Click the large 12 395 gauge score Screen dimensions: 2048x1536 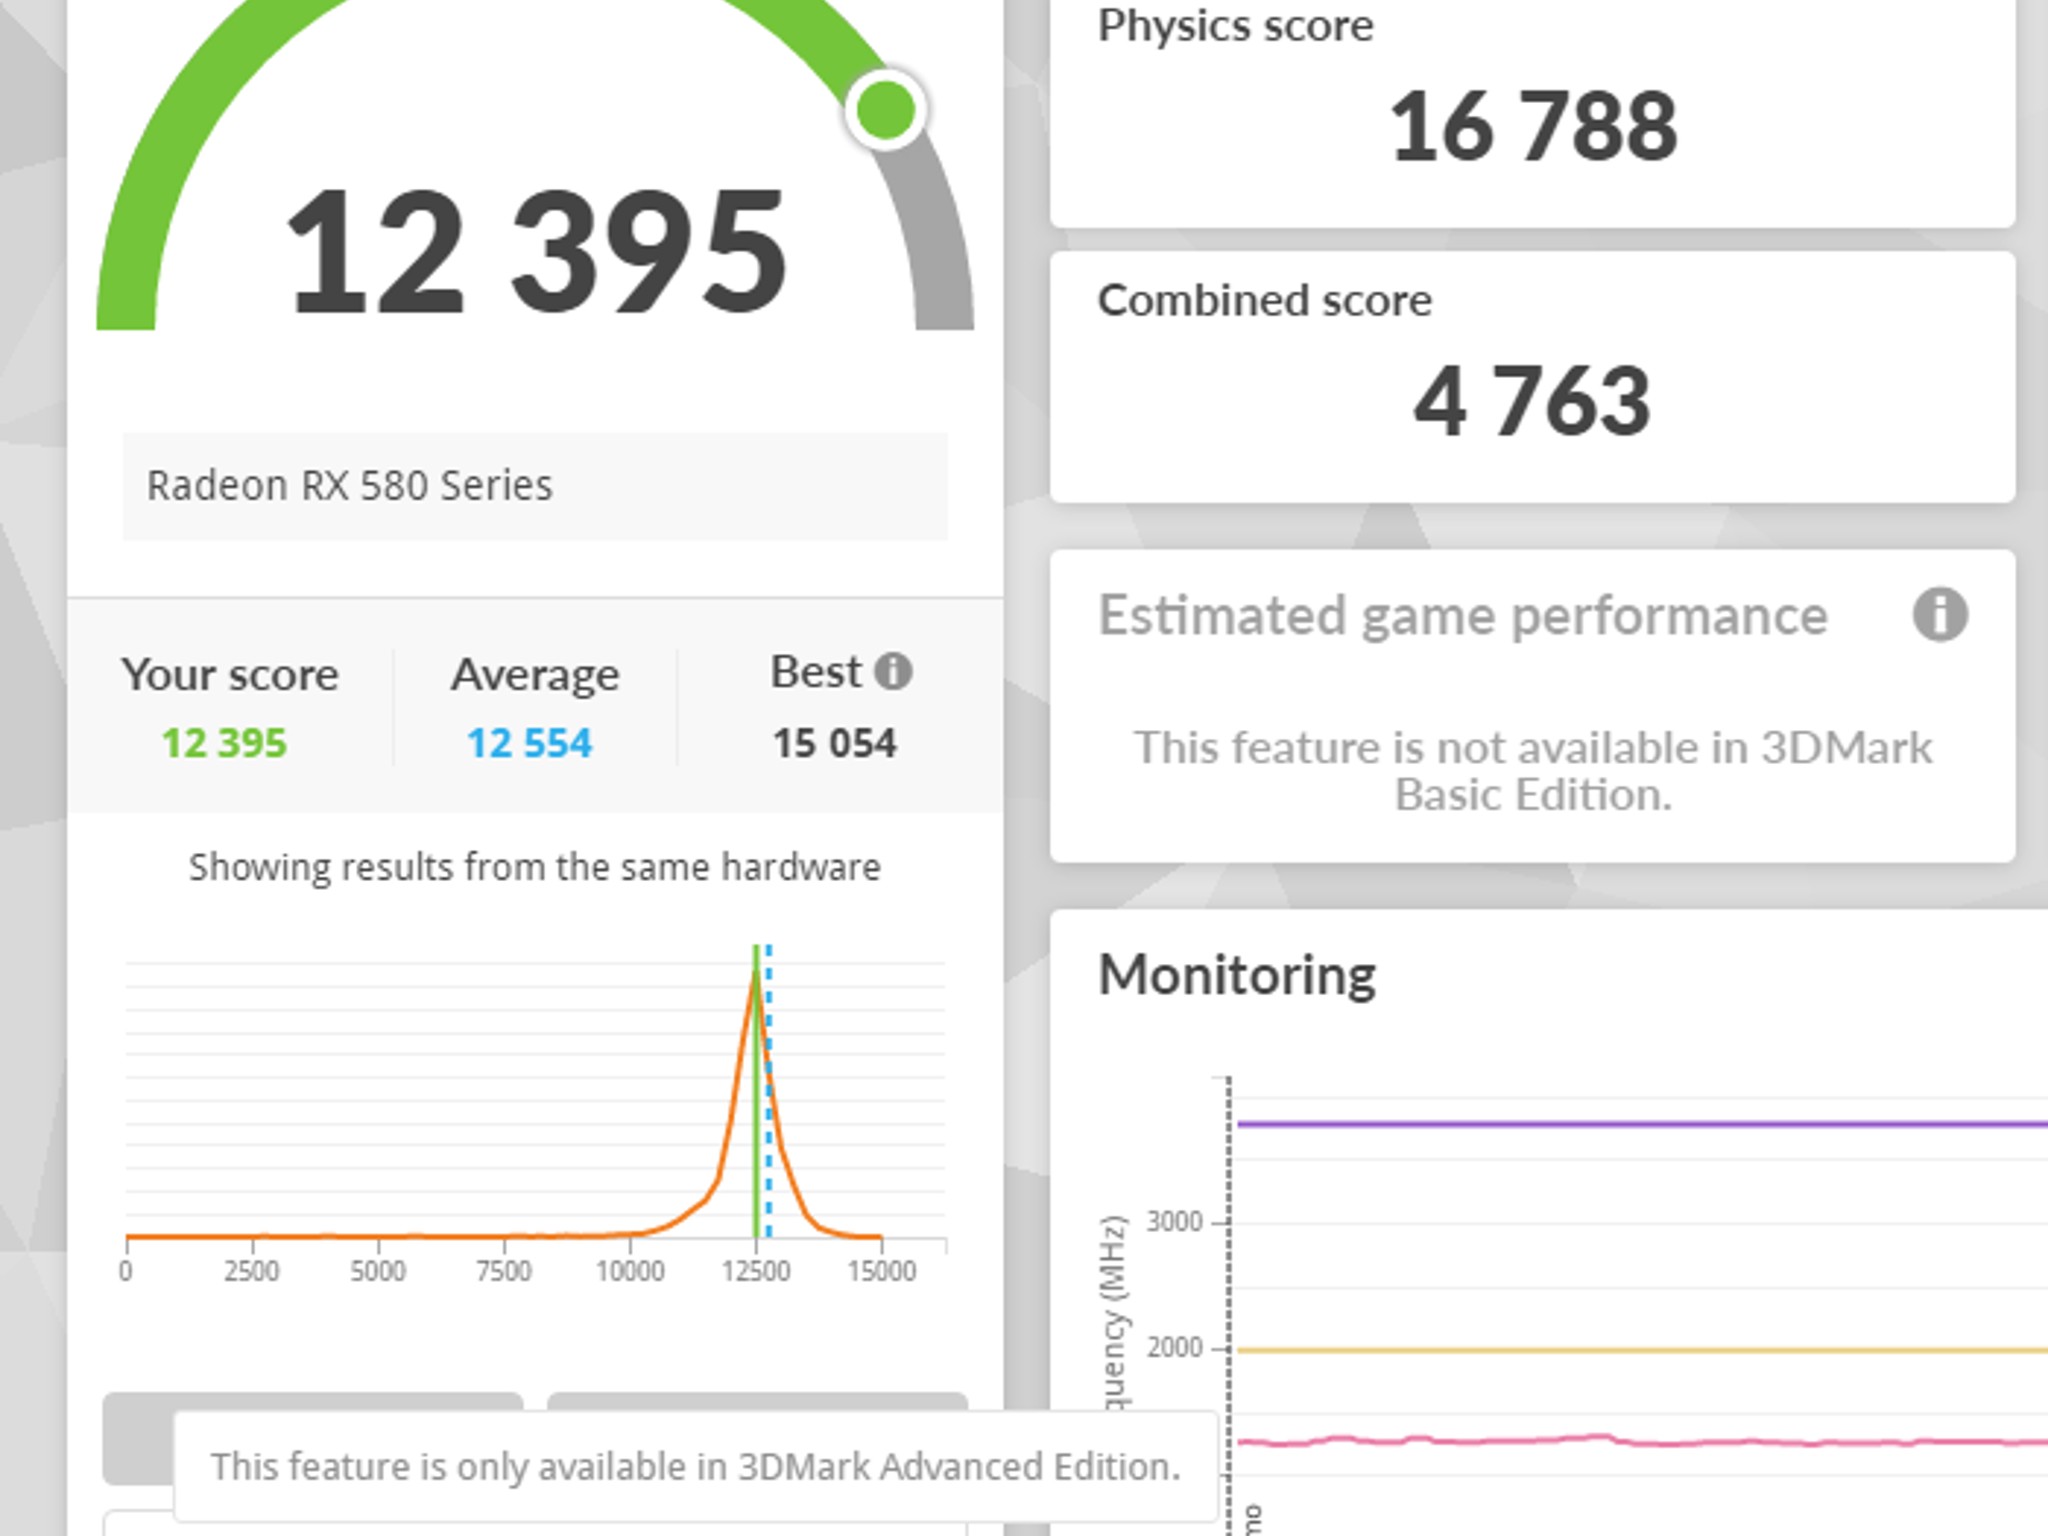(x=536, y=252)
